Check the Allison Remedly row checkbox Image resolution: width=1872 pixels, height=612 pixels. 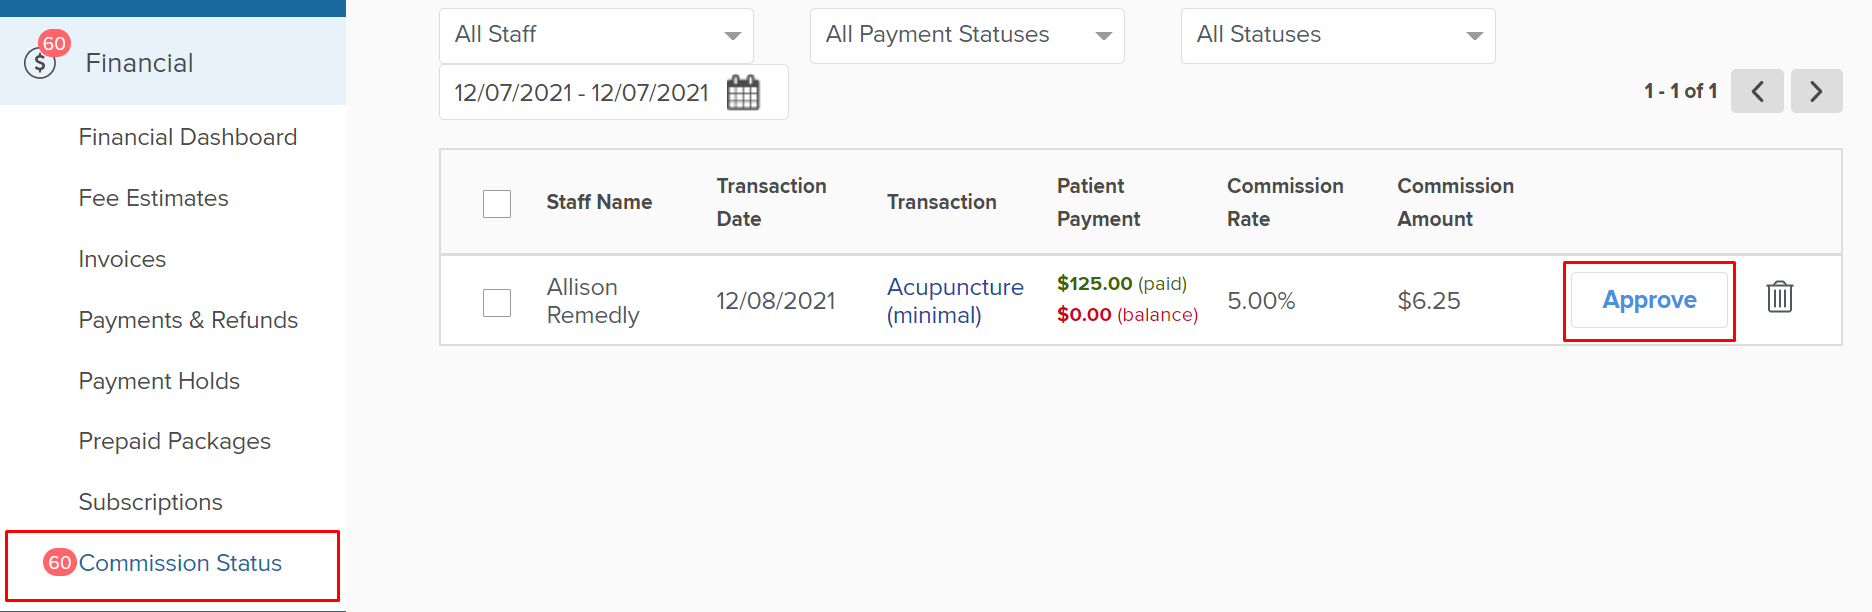(x=497, y=302)
